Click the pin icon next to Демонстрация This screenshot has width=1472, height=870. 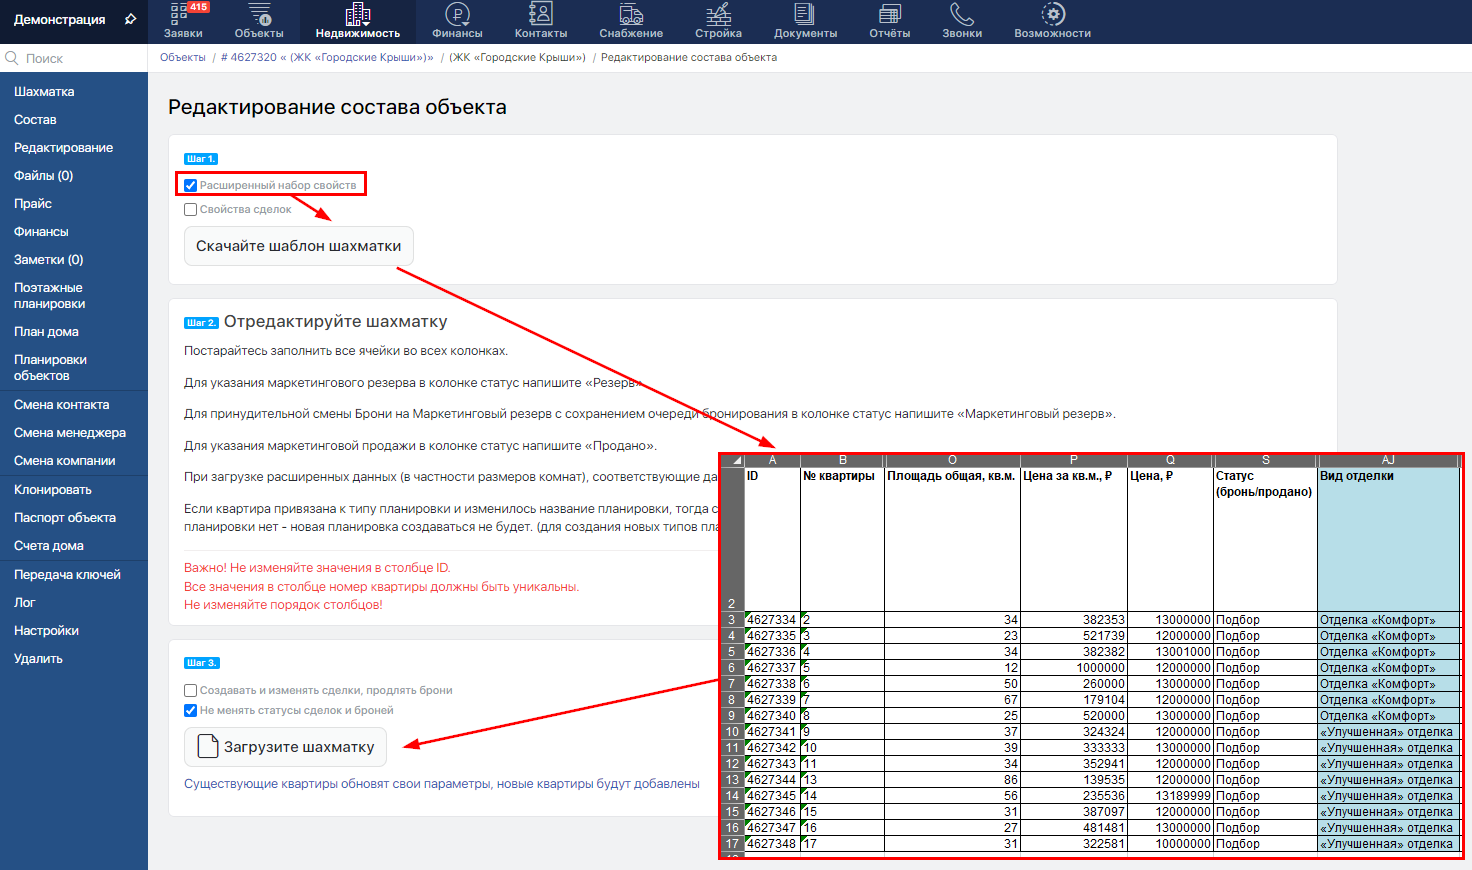point(130,19)
